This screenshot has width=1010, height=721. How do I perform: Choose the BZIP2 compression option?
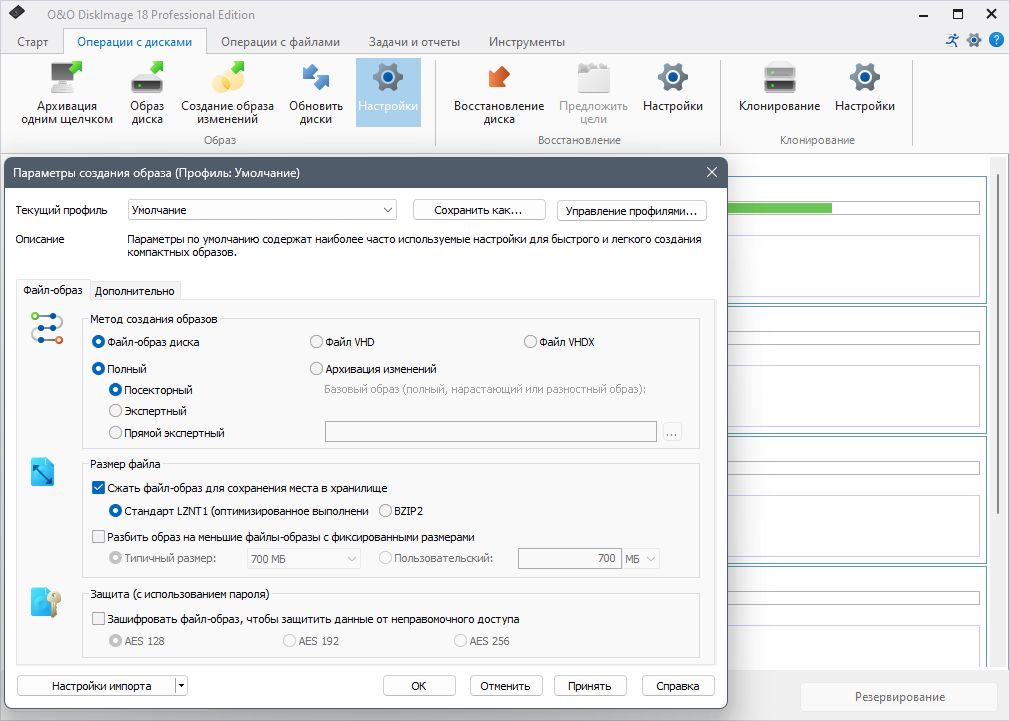click(x=385, y=510)
